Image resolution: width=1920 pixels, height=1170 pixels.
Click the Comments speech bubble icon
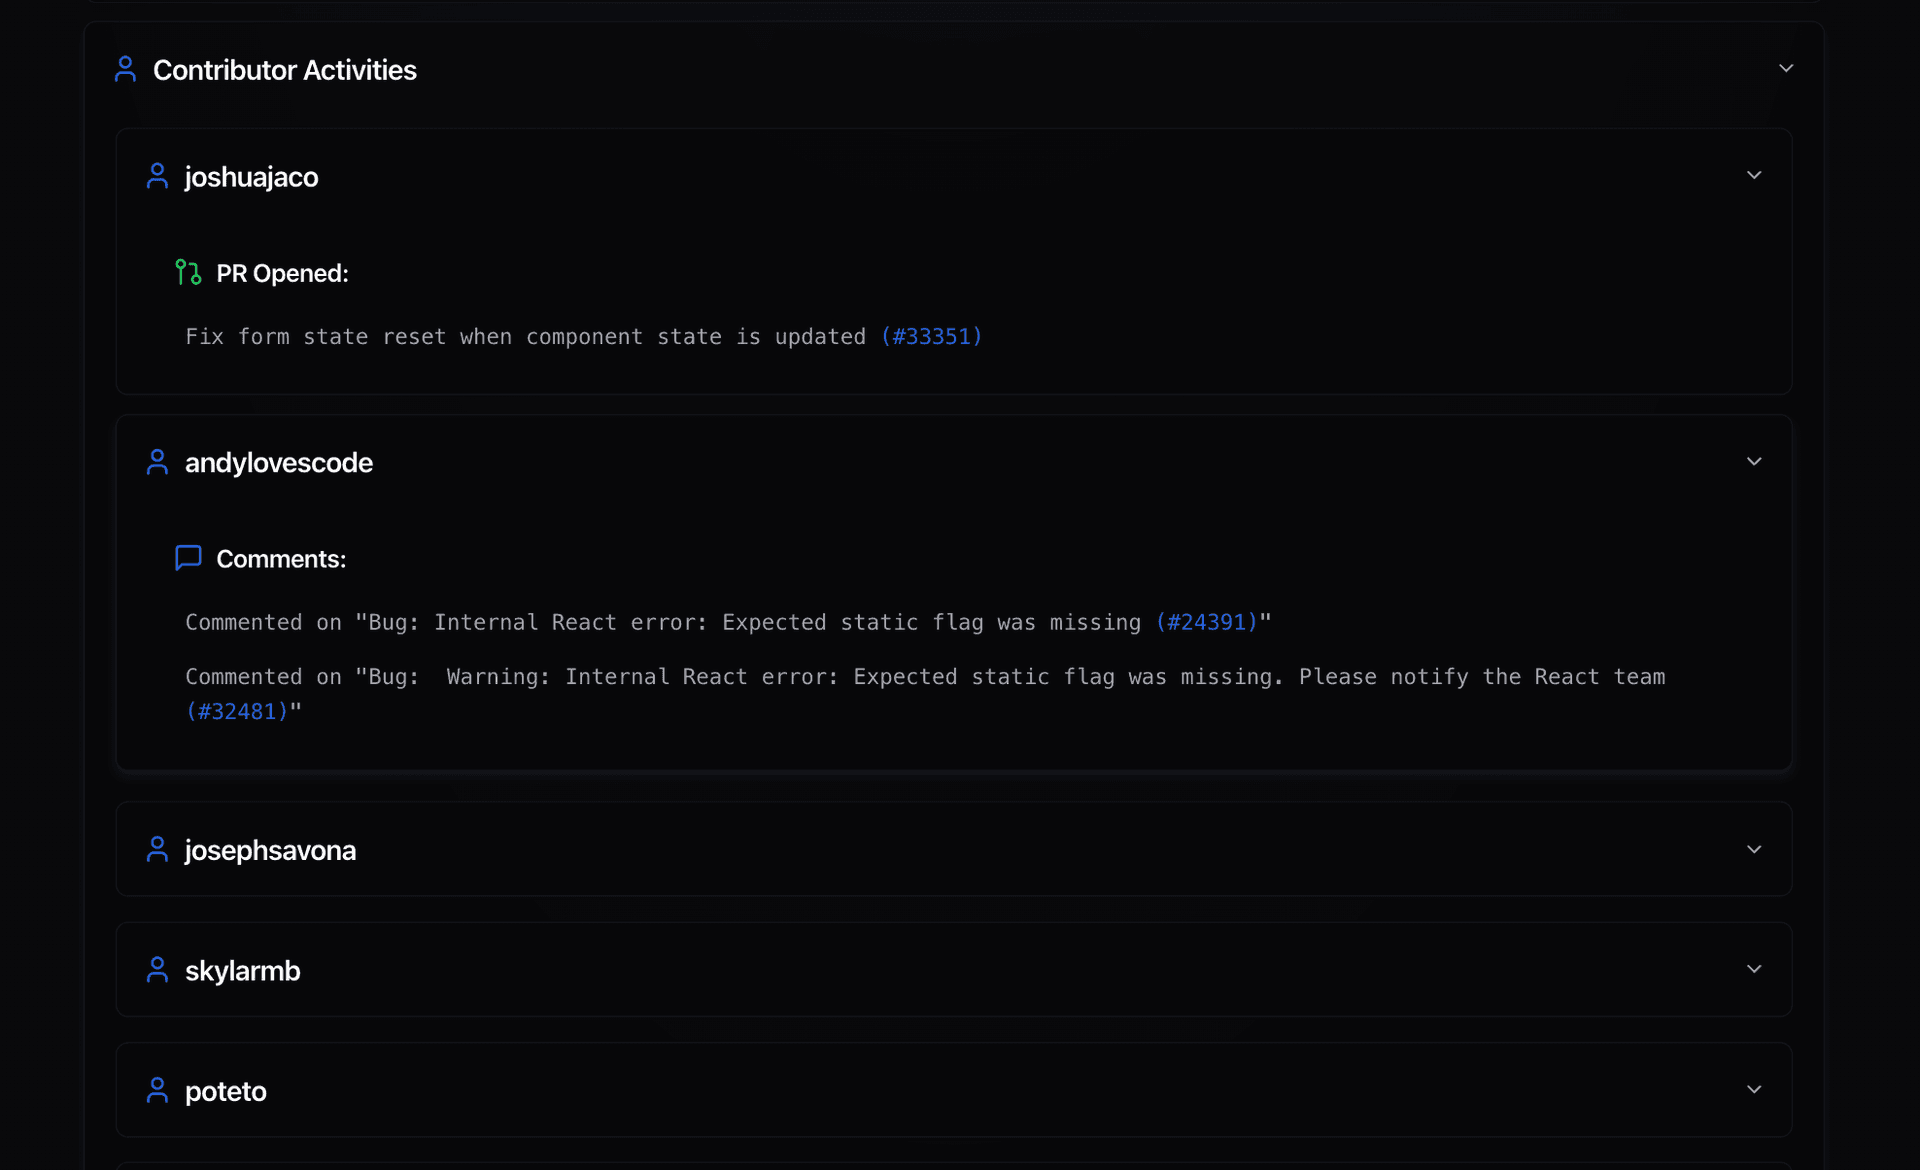pyautogui.click(x=188, y=558)
